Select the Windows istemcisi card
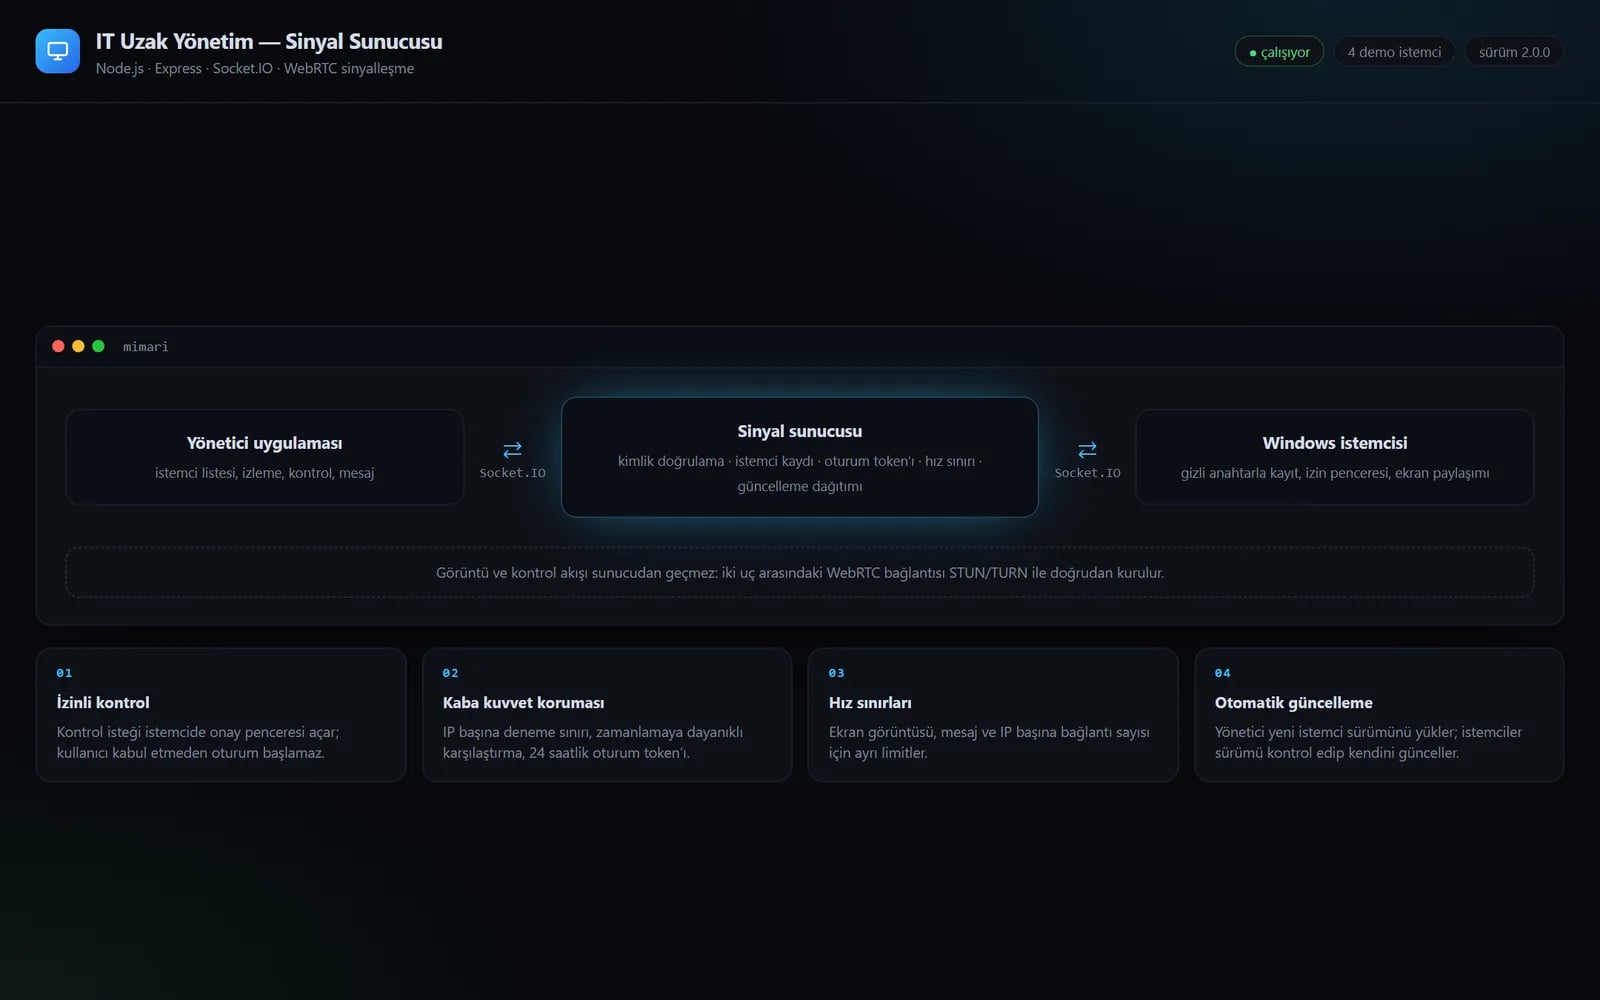This screenshot has height=1000, width=1600. tap(1335, 457)
